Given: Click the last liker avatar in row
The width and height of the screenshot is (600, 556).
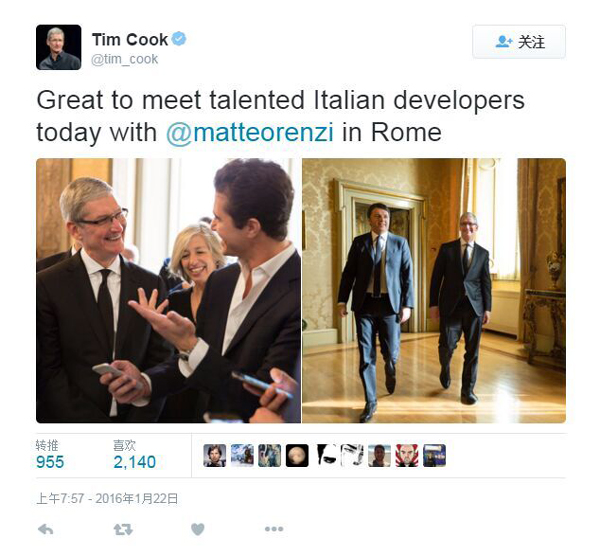Looking at the screenshot, I should 434,455.
